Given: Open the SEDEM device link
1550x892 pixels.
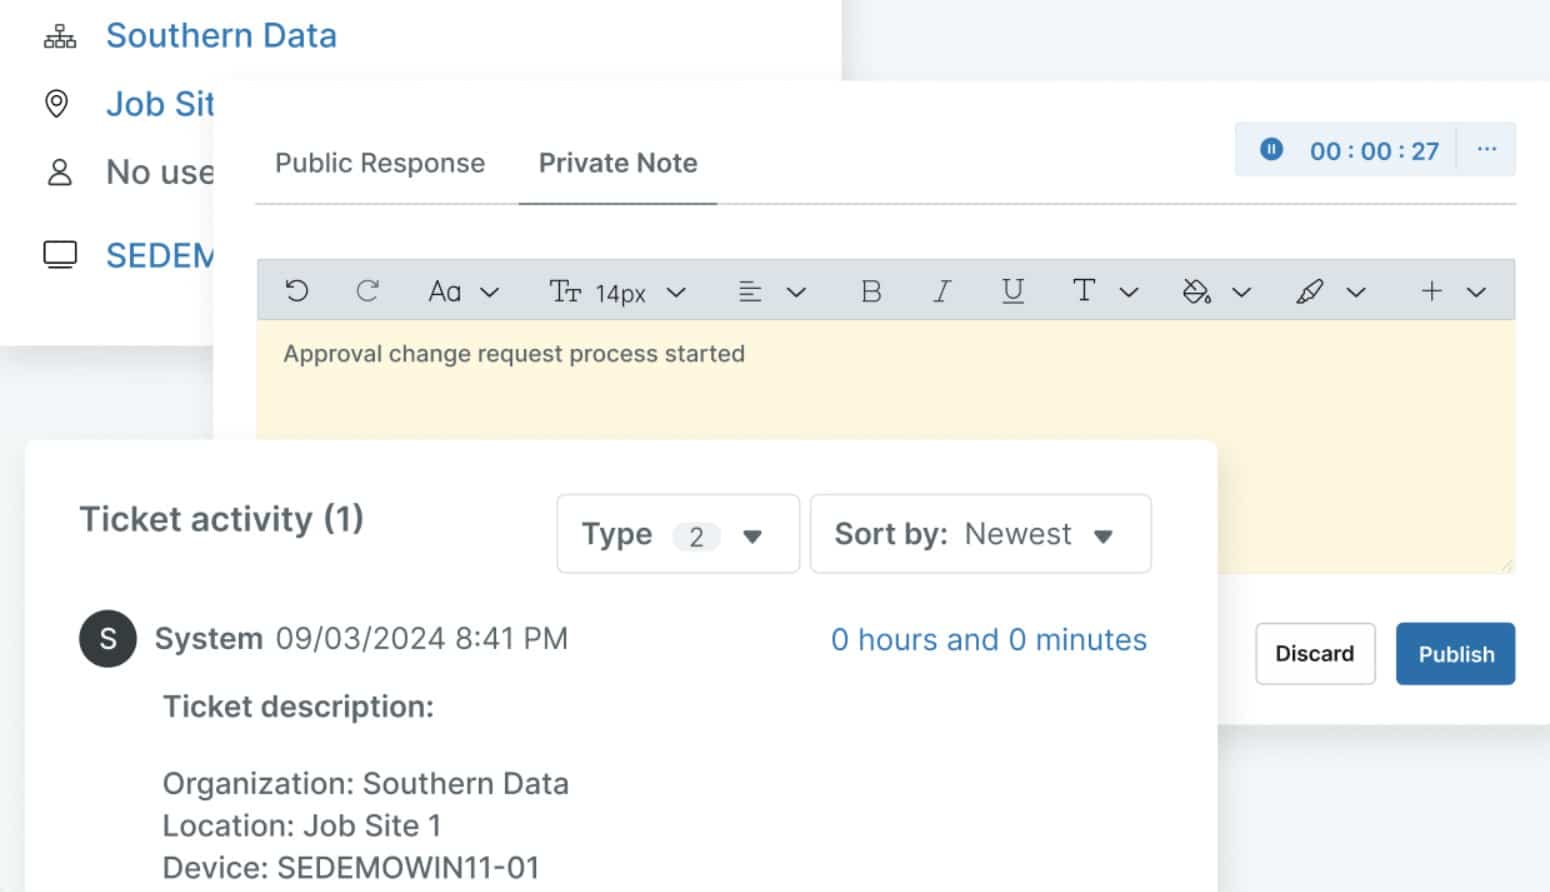Looking at the screenshot, I should click(160, 256).
